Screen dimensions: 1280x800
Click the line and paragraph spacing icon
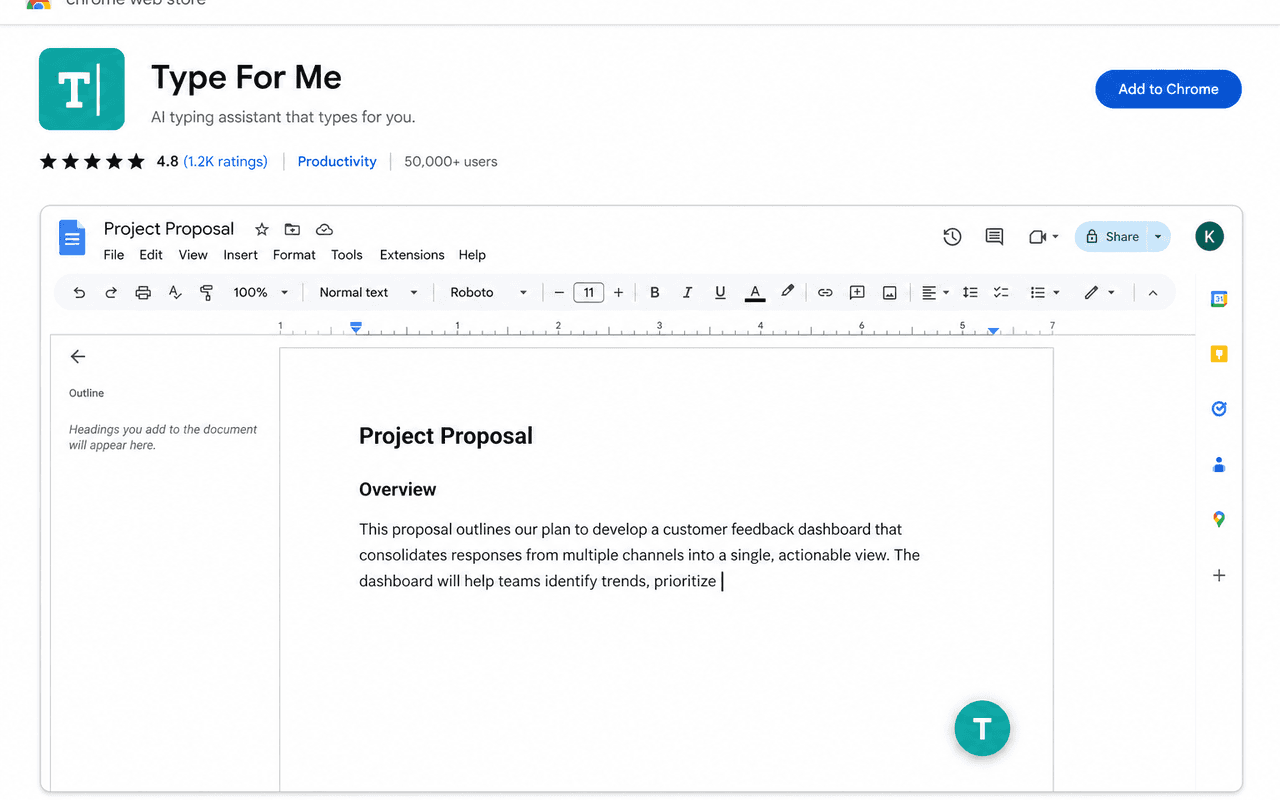[x=970, y=293]
